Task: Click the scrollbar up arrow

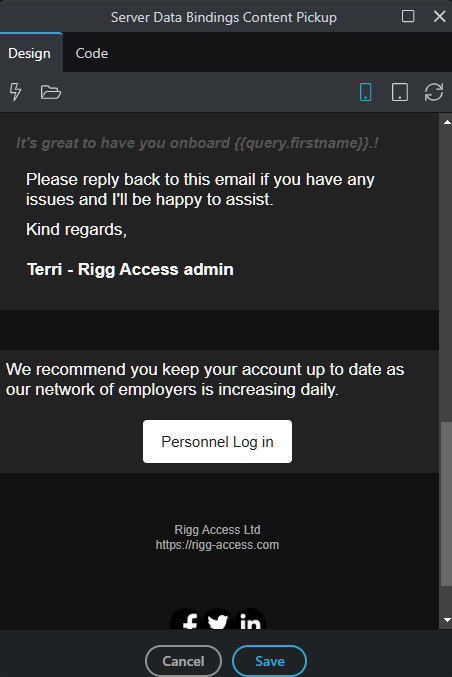Action: pyautogui.click(x=447, y=122)
